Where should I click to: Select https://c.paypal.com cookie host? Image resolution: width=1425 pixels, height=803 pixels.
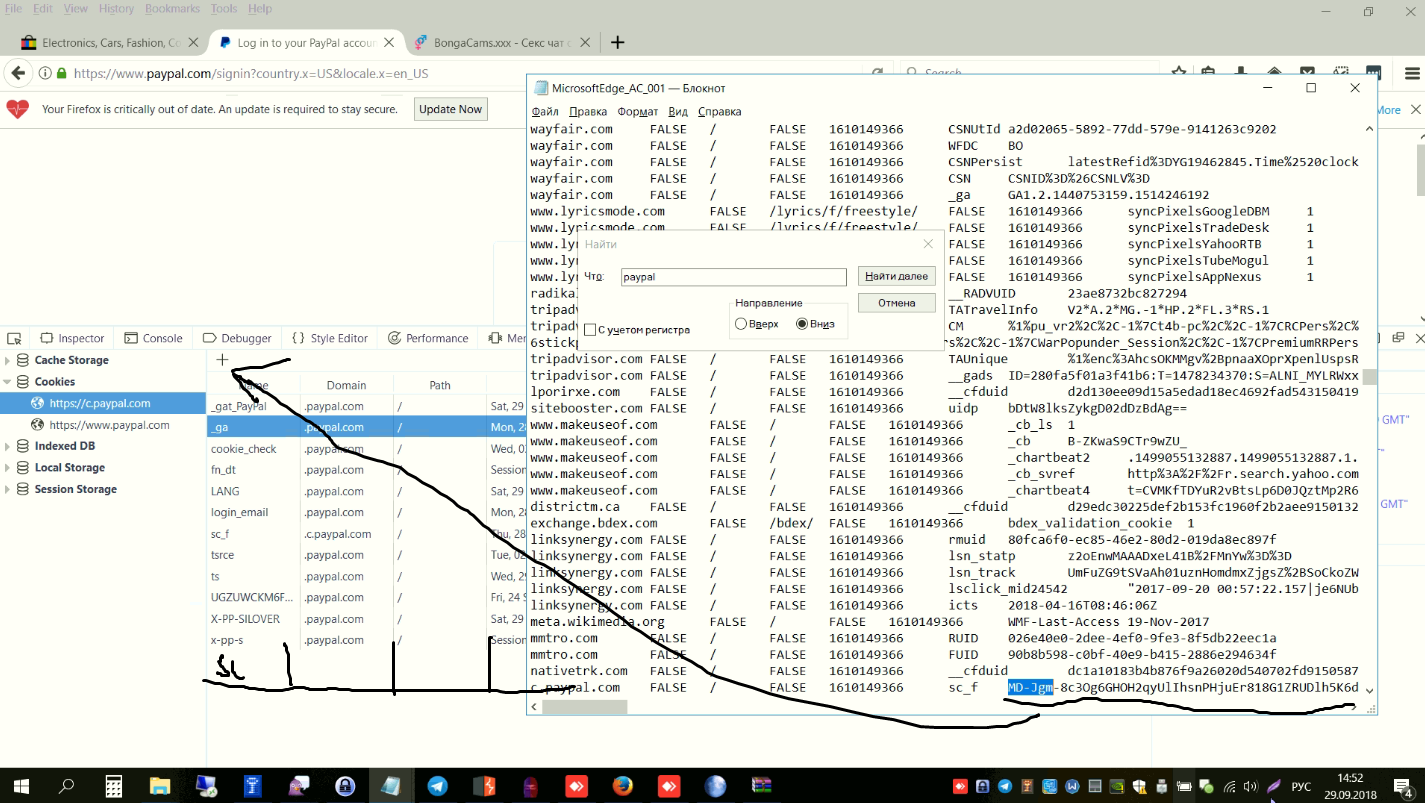[x=102, y=403]
